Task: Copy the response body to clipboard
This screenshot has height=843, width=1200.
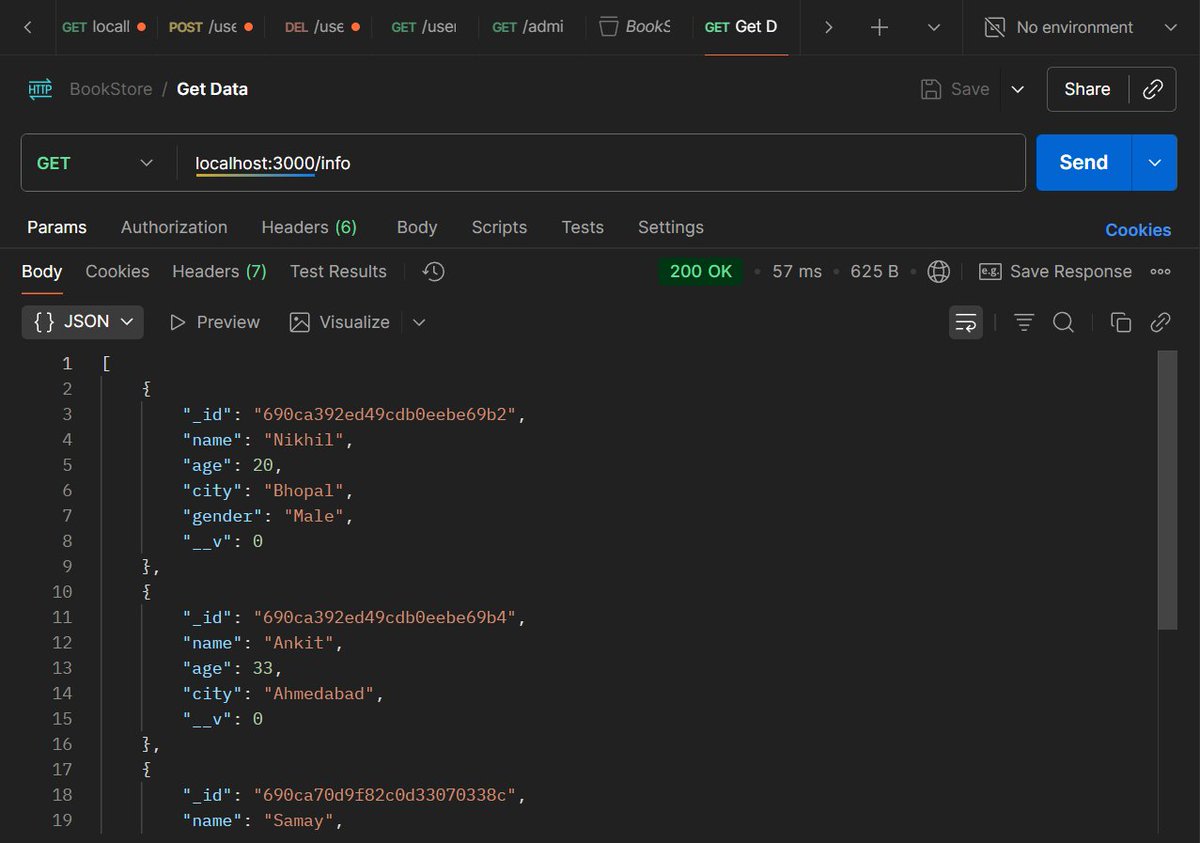Action: pyautogui.click(x=1124, y=322)
